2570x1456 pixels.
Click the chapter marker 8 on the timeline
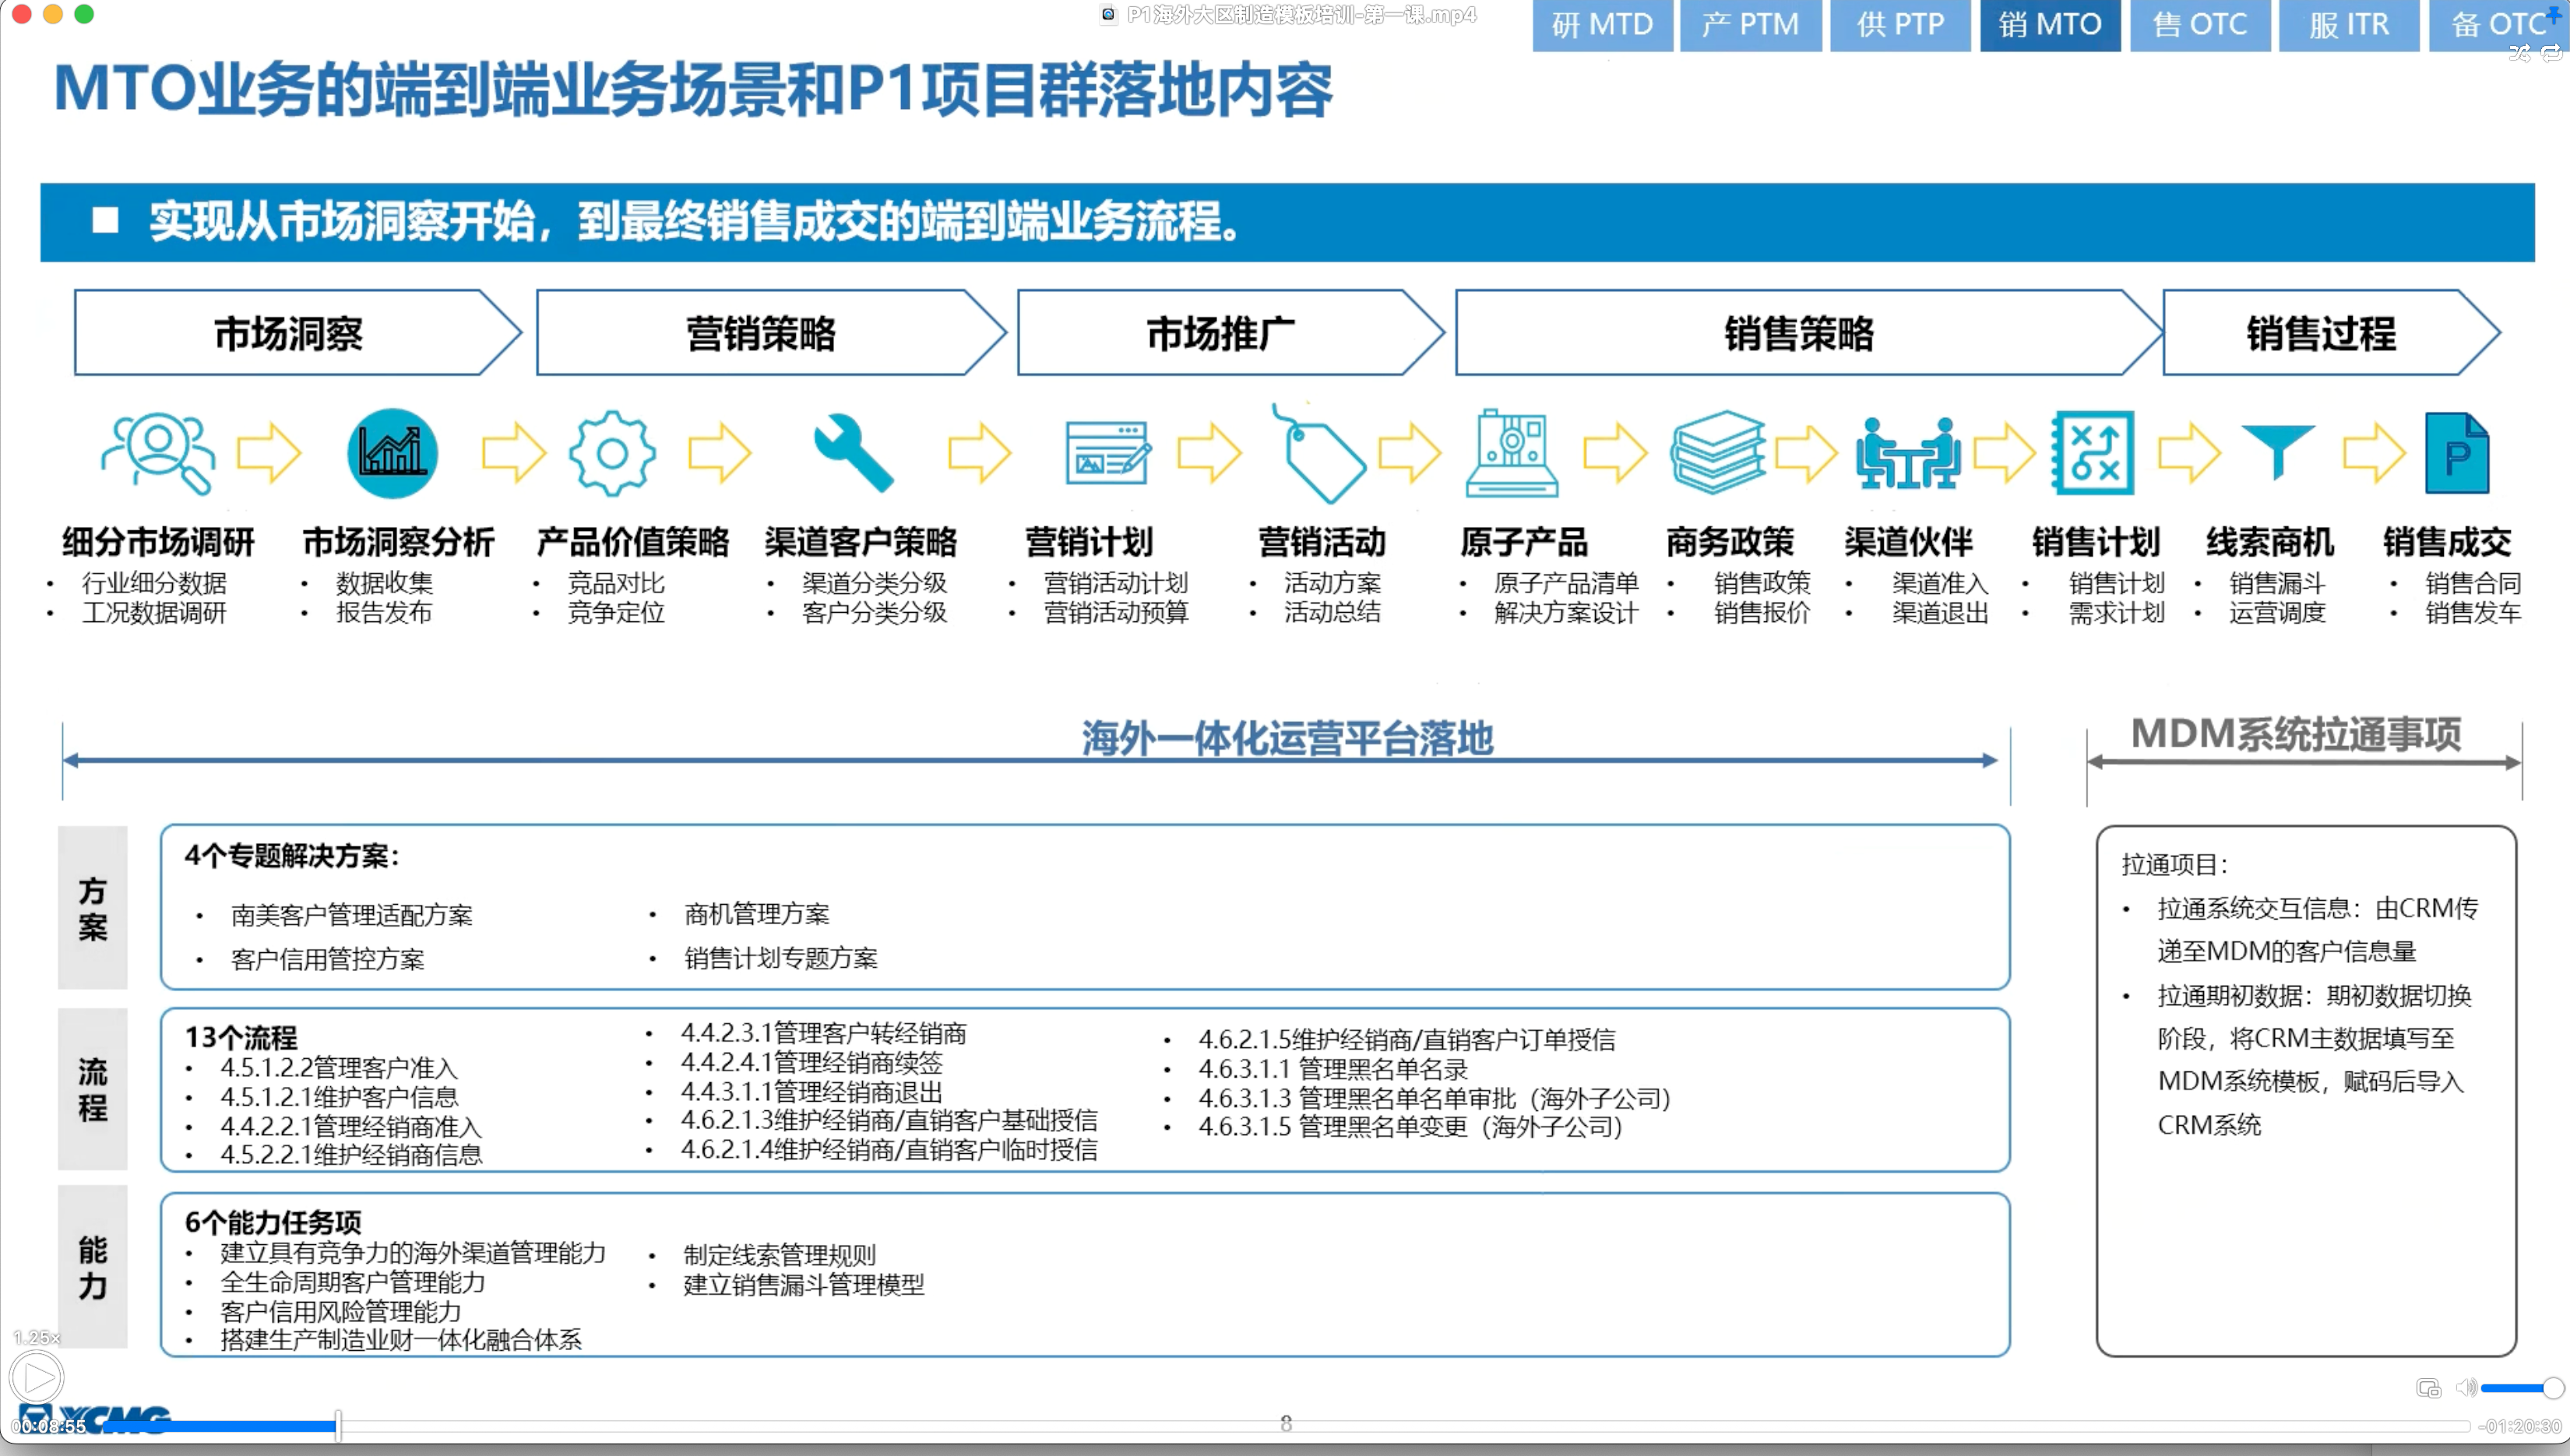(1286, 1423)
